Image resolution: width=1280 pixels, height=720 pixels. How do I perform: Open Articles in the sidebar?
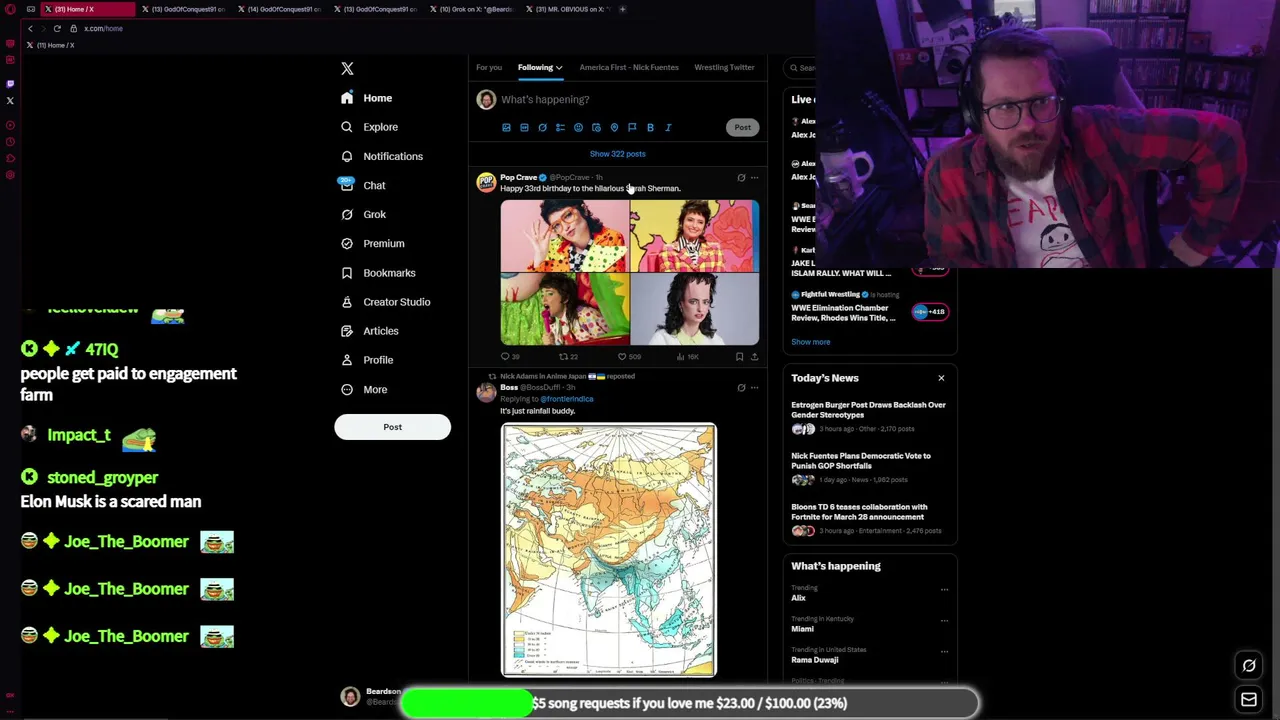tap(369, 331)
